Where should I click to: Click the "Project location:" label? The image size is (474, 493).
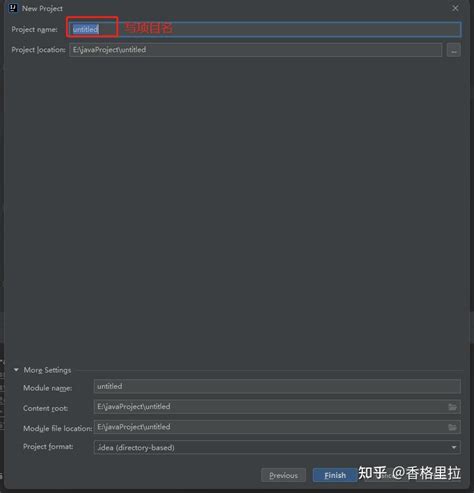click(38, 50)
